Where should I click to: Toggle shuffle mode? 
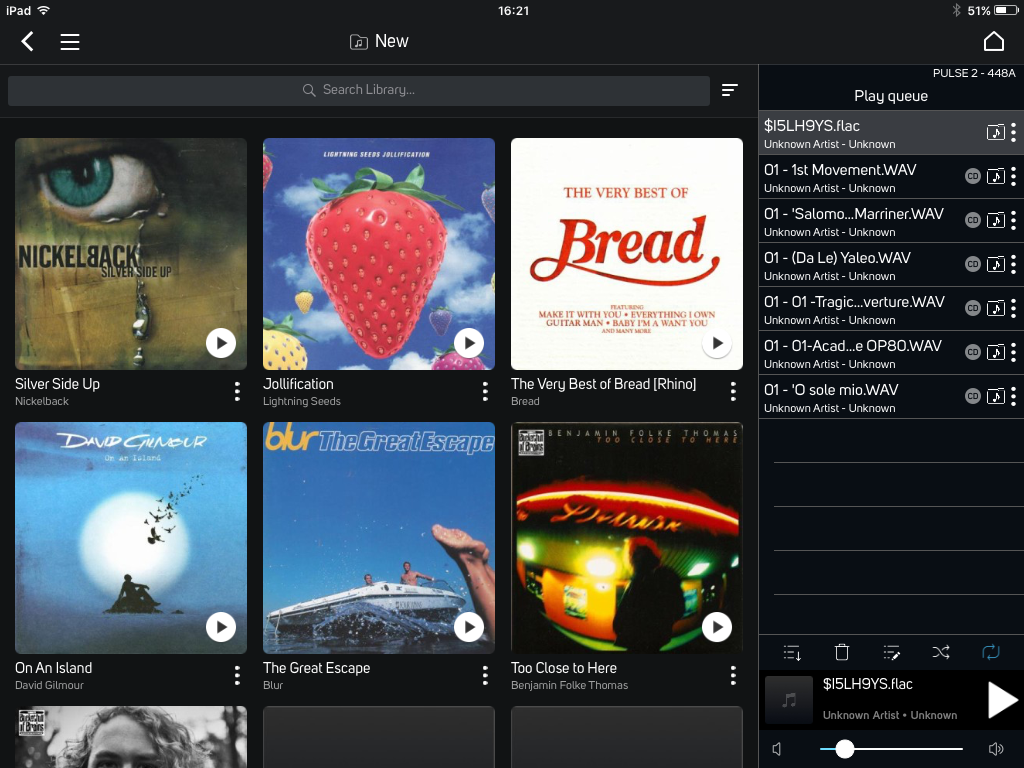(941, 652)
